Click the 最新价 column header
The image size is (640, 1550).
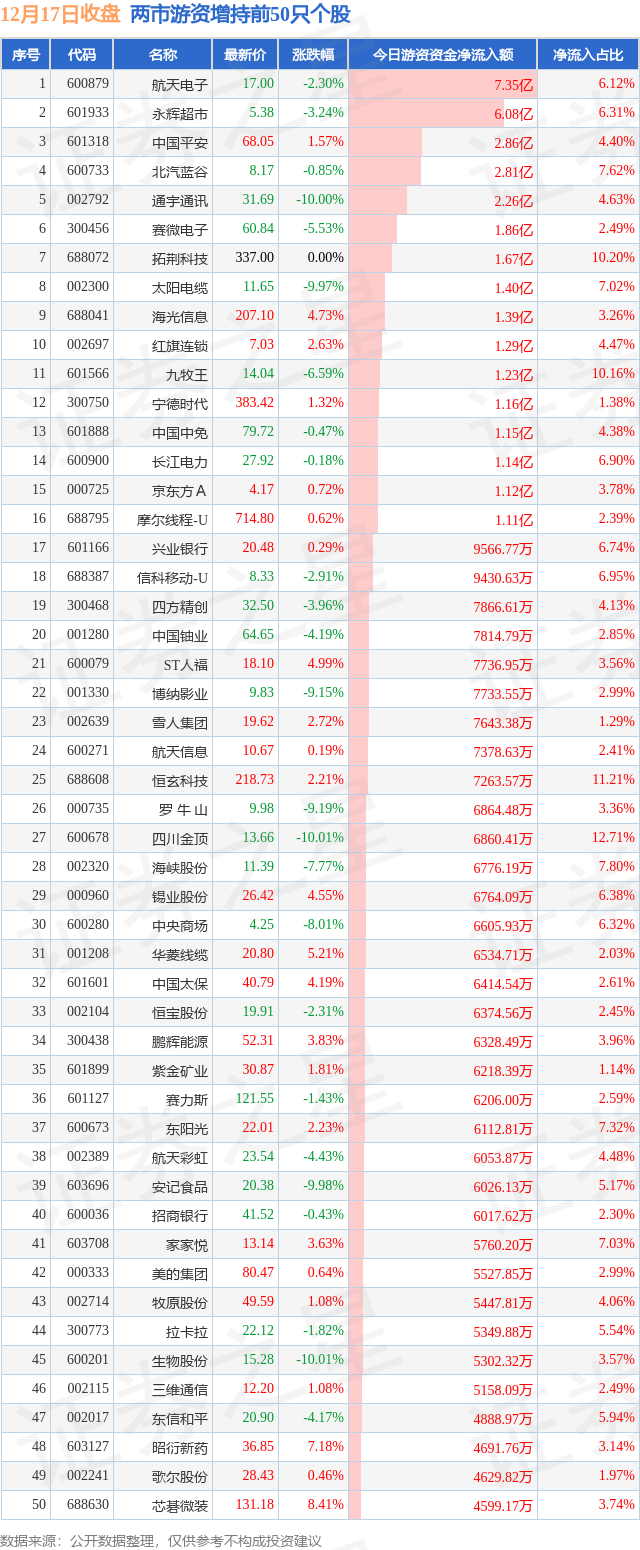tap(245, 55)
